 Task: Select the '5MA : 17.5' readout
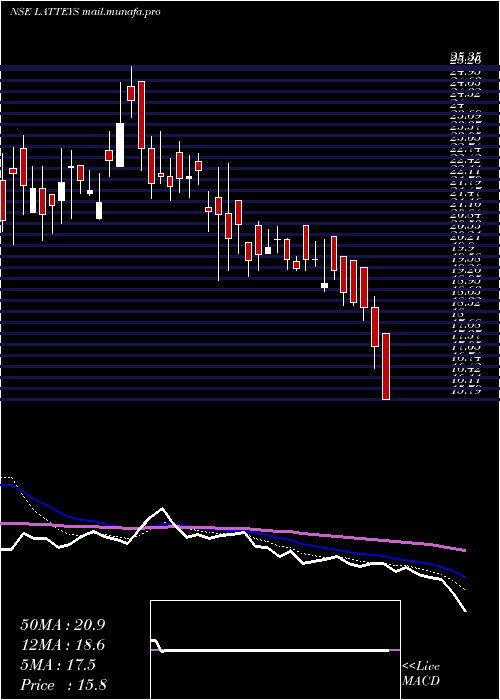pyautogui.click(x=58, y=665)
